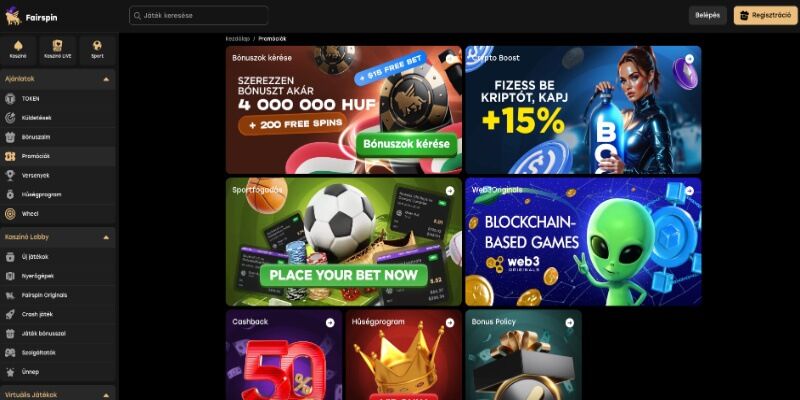
Task: Click the Fairspin logo icon
Action: click(x=13, y=16)
